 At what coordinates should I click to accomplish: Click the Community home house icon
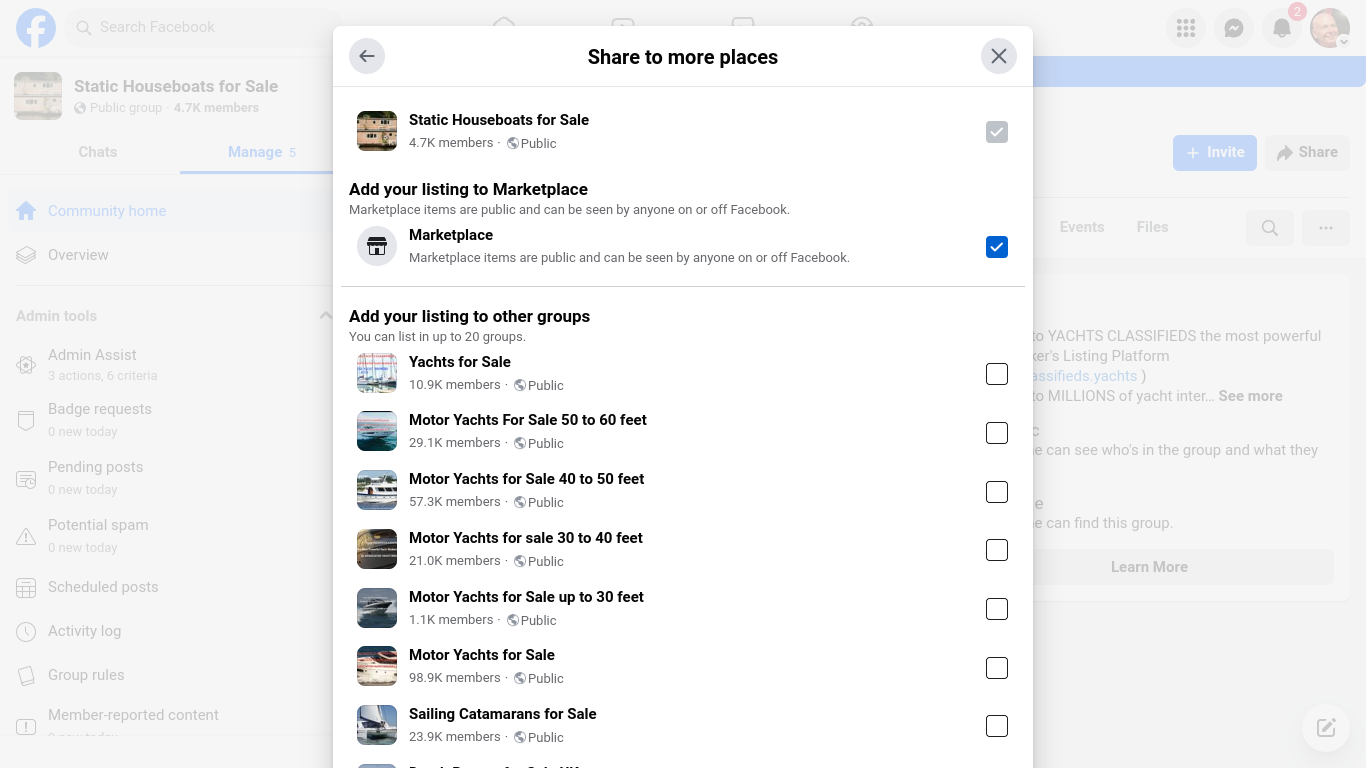(26, 211)
